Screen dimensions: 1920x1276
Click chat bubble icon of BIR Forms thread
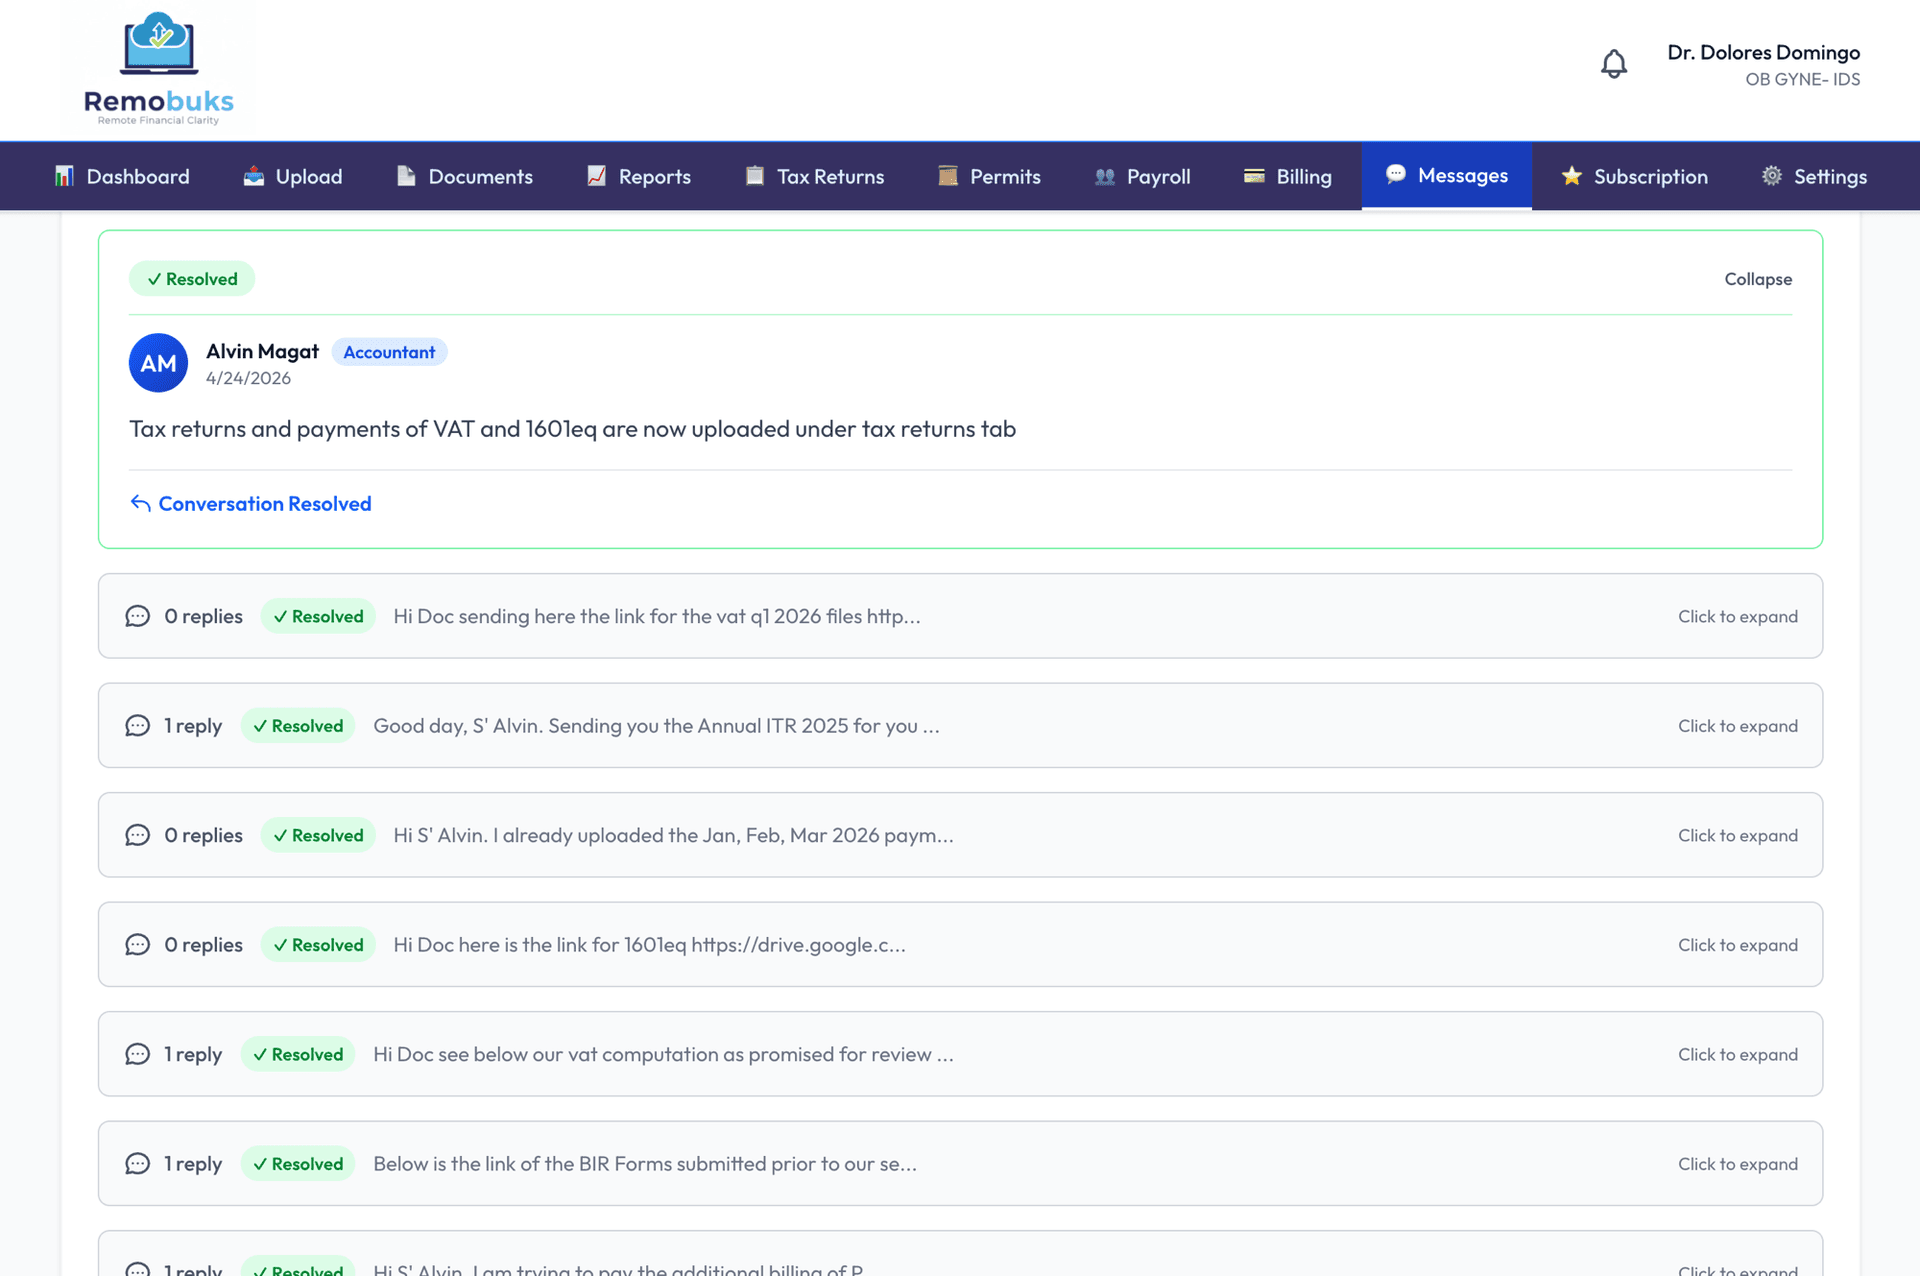click(x=138, y=1164)
